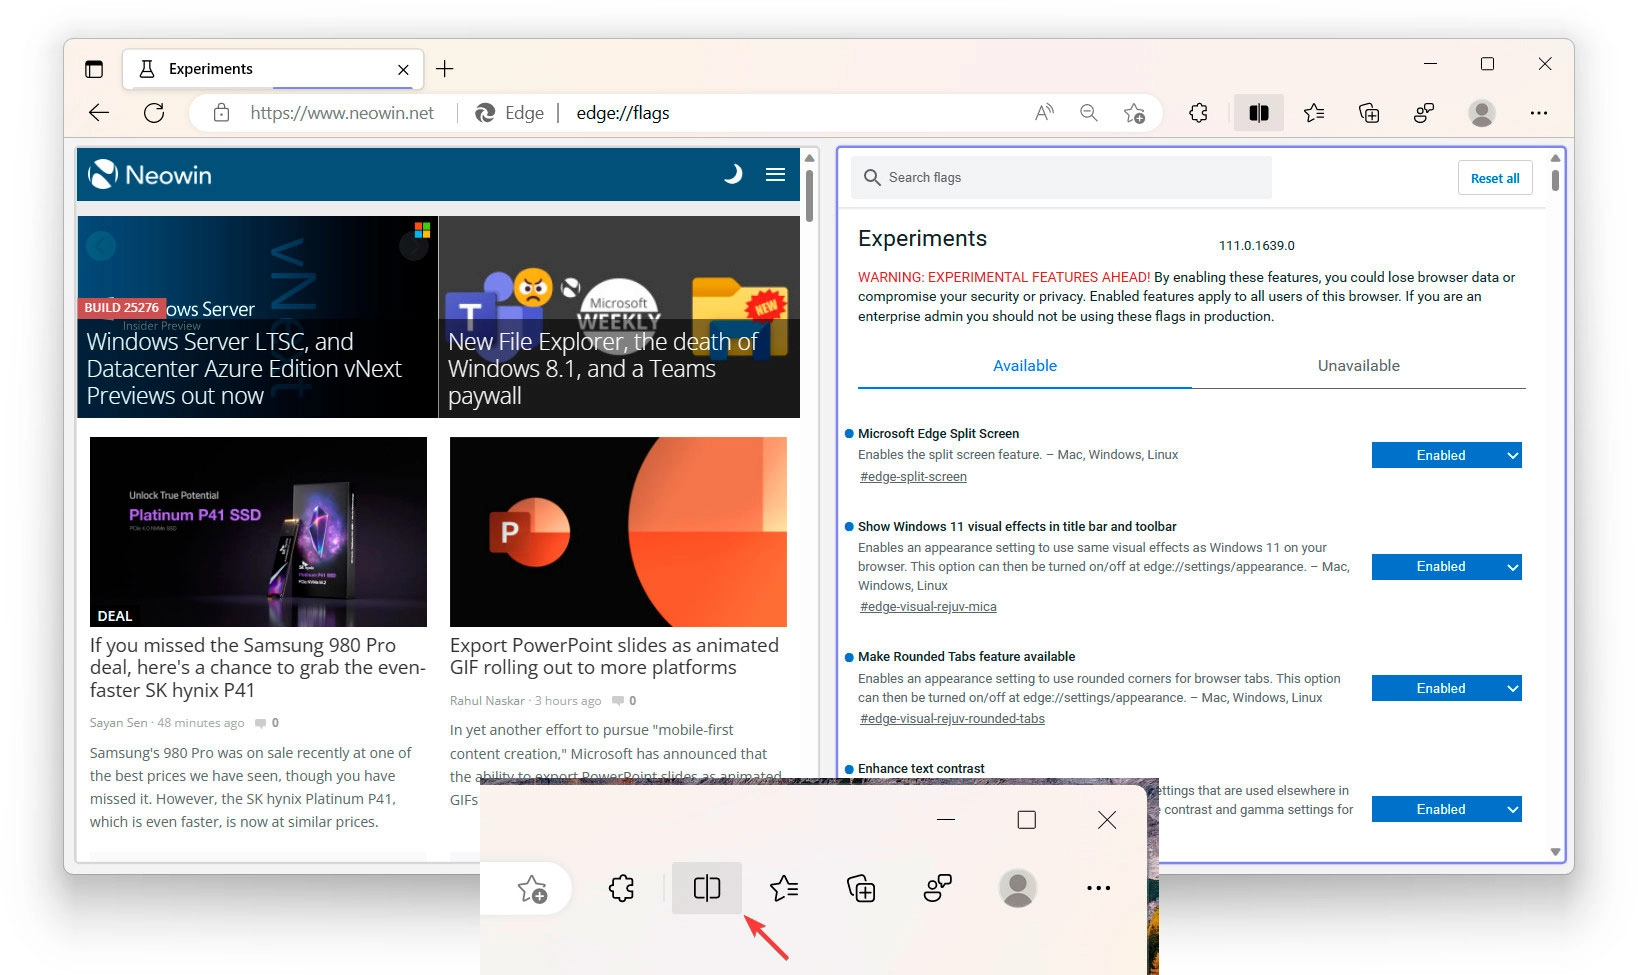This screenshot has height=975, width=1638.
Task: Select the Available tab
Action: [1024, 366]
